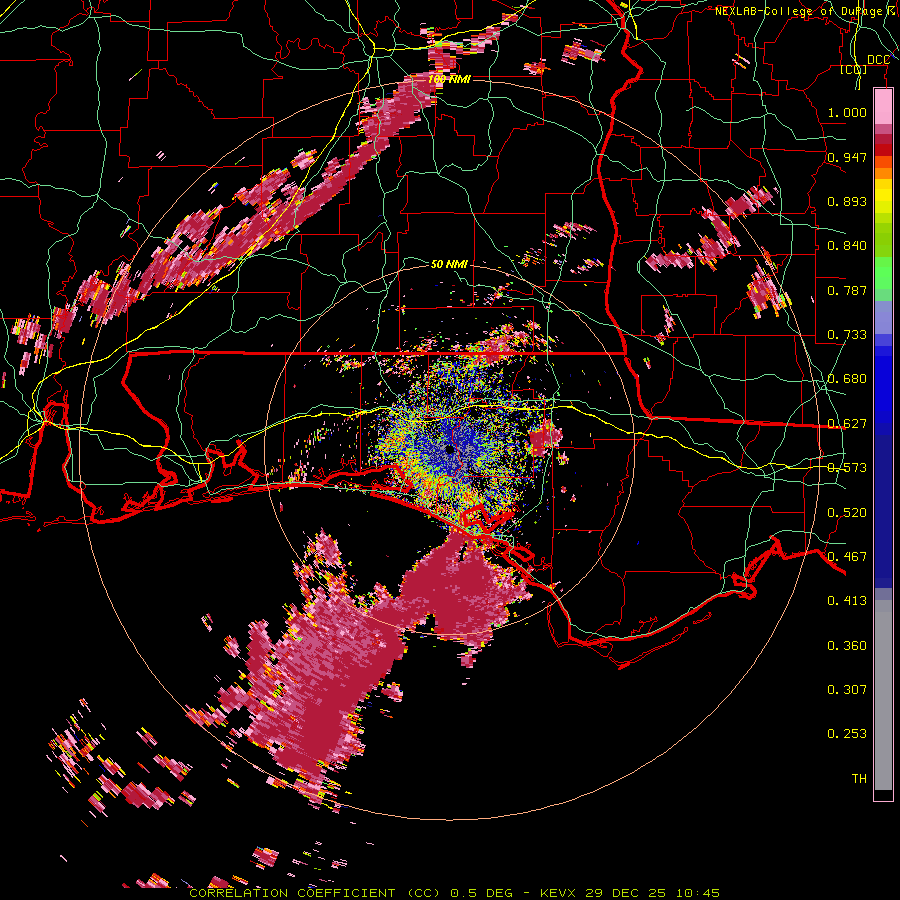900x900 pixels.
Task: Pick the bright green color scale segment
Action: [x=883, y=273]
